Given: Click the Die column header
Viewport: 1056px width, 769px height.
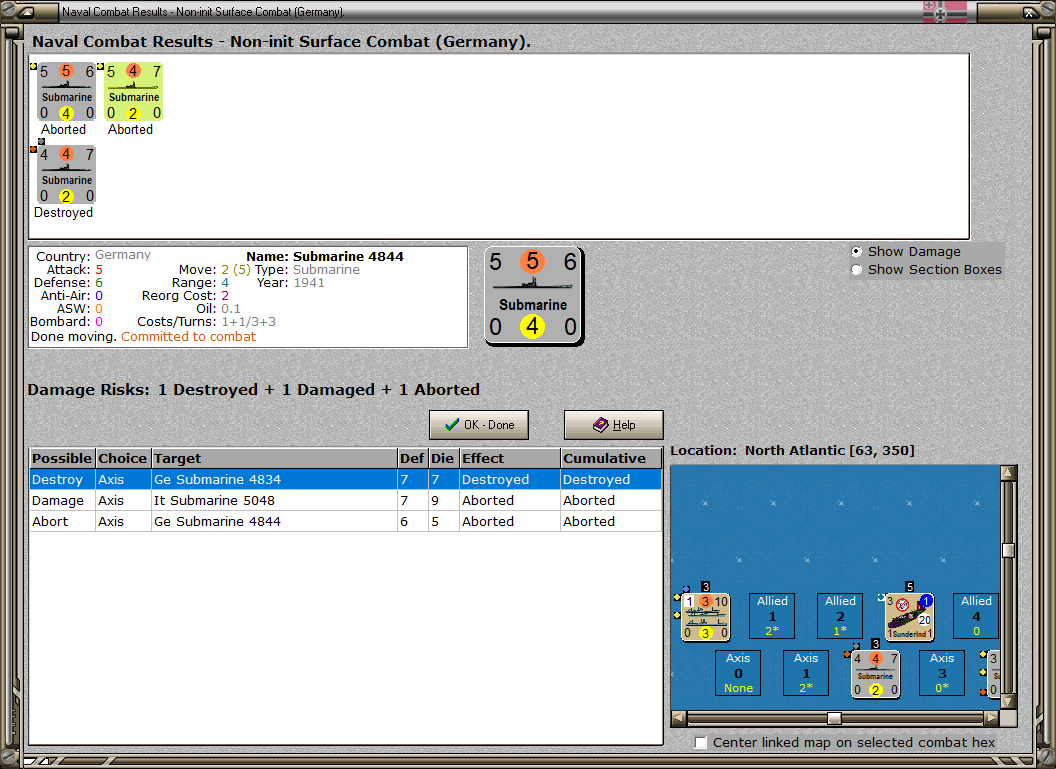Looking at the screenshot, I should pos(443,459).
